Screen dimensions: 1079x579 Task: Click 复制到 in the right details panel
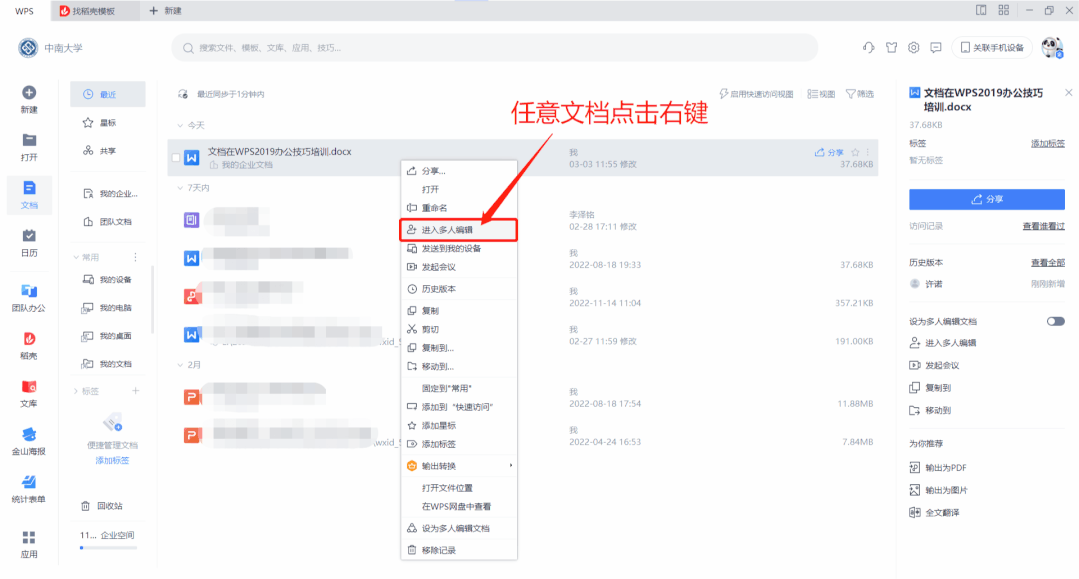click(930, 388)
